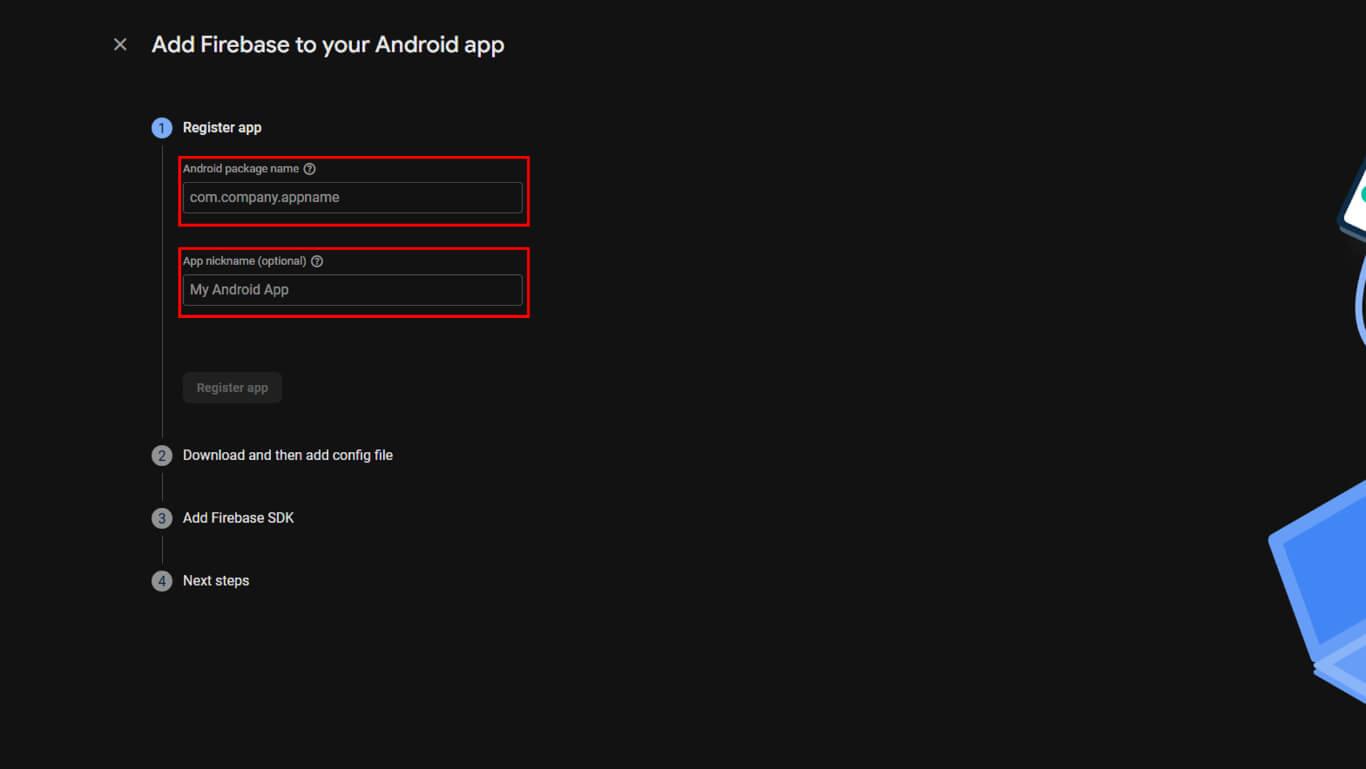Screen dimensions: 1366x769
Task: Click the Android package name help icon
Action: tap(310, 169)
